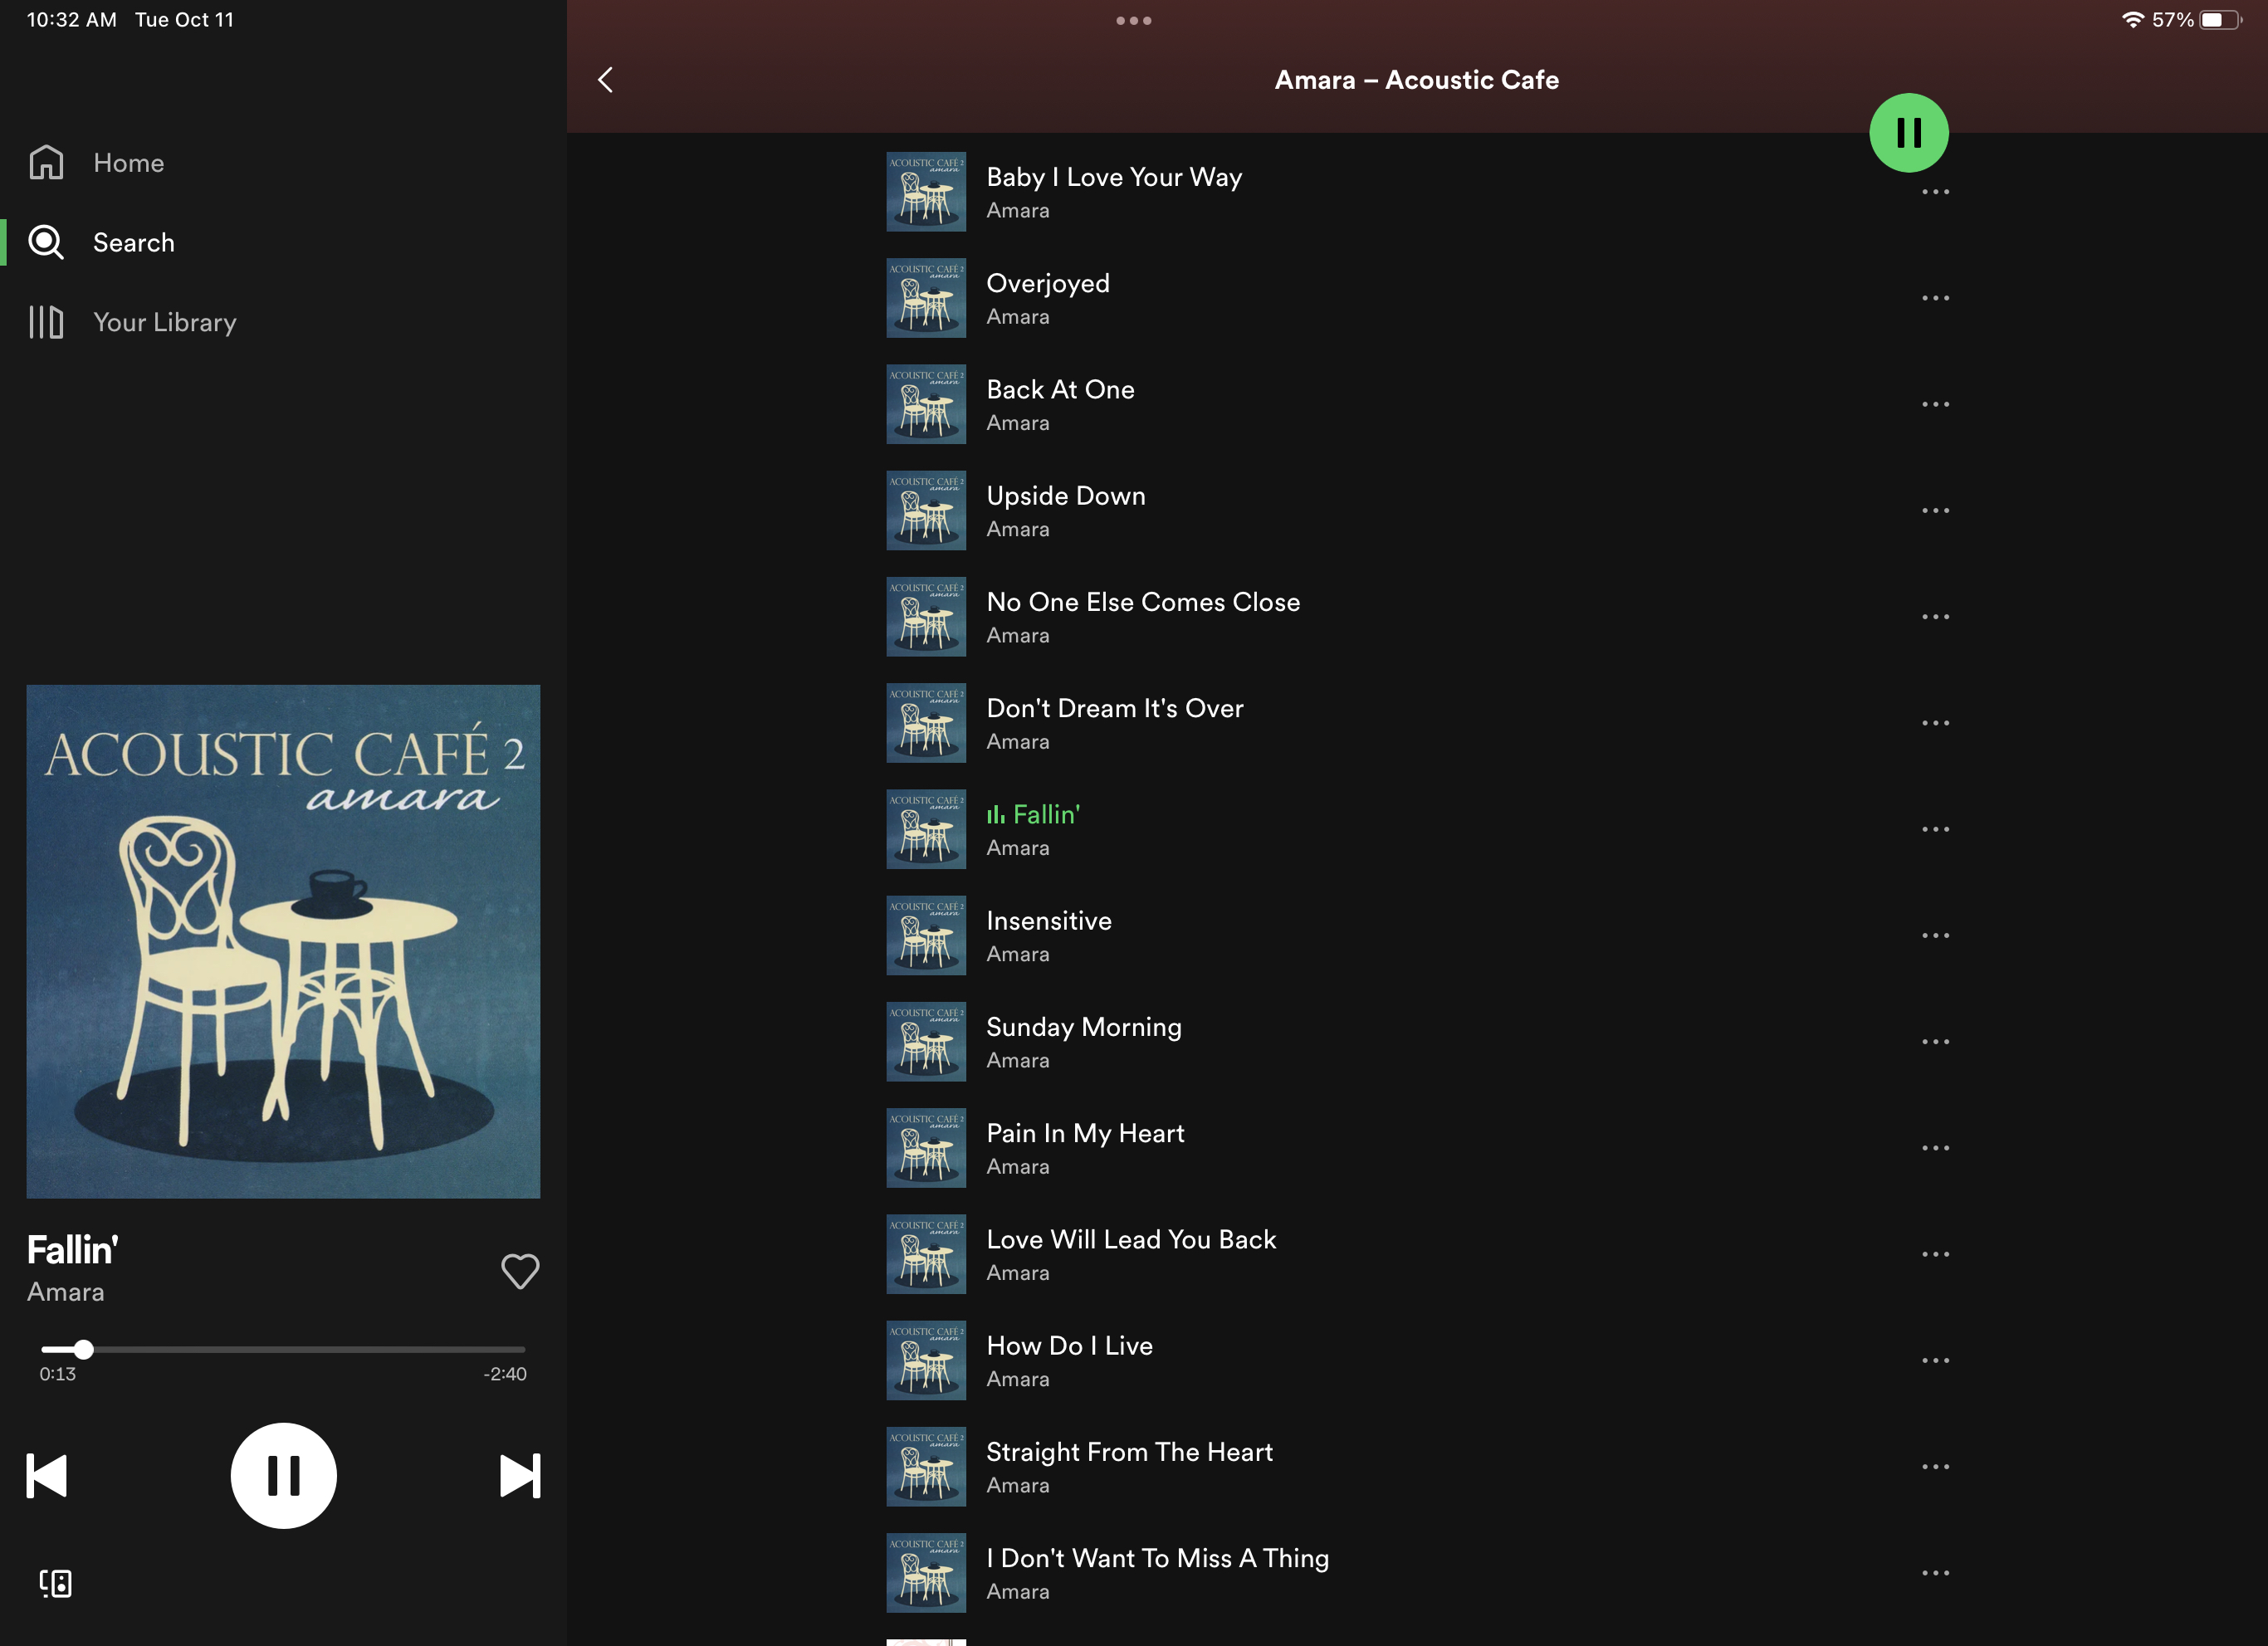
Task: Tap the battery indicator in the status bar
Action: click(x=2221, y=20)
